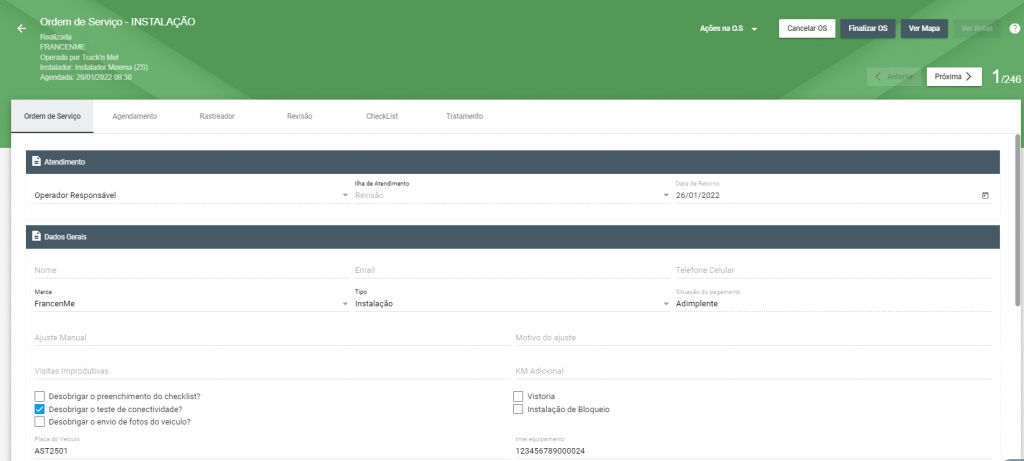This screenshot has height=461, width=1024.
Task: Click the Dados Gerais section document icon
Action: click(x=37, y=236)
